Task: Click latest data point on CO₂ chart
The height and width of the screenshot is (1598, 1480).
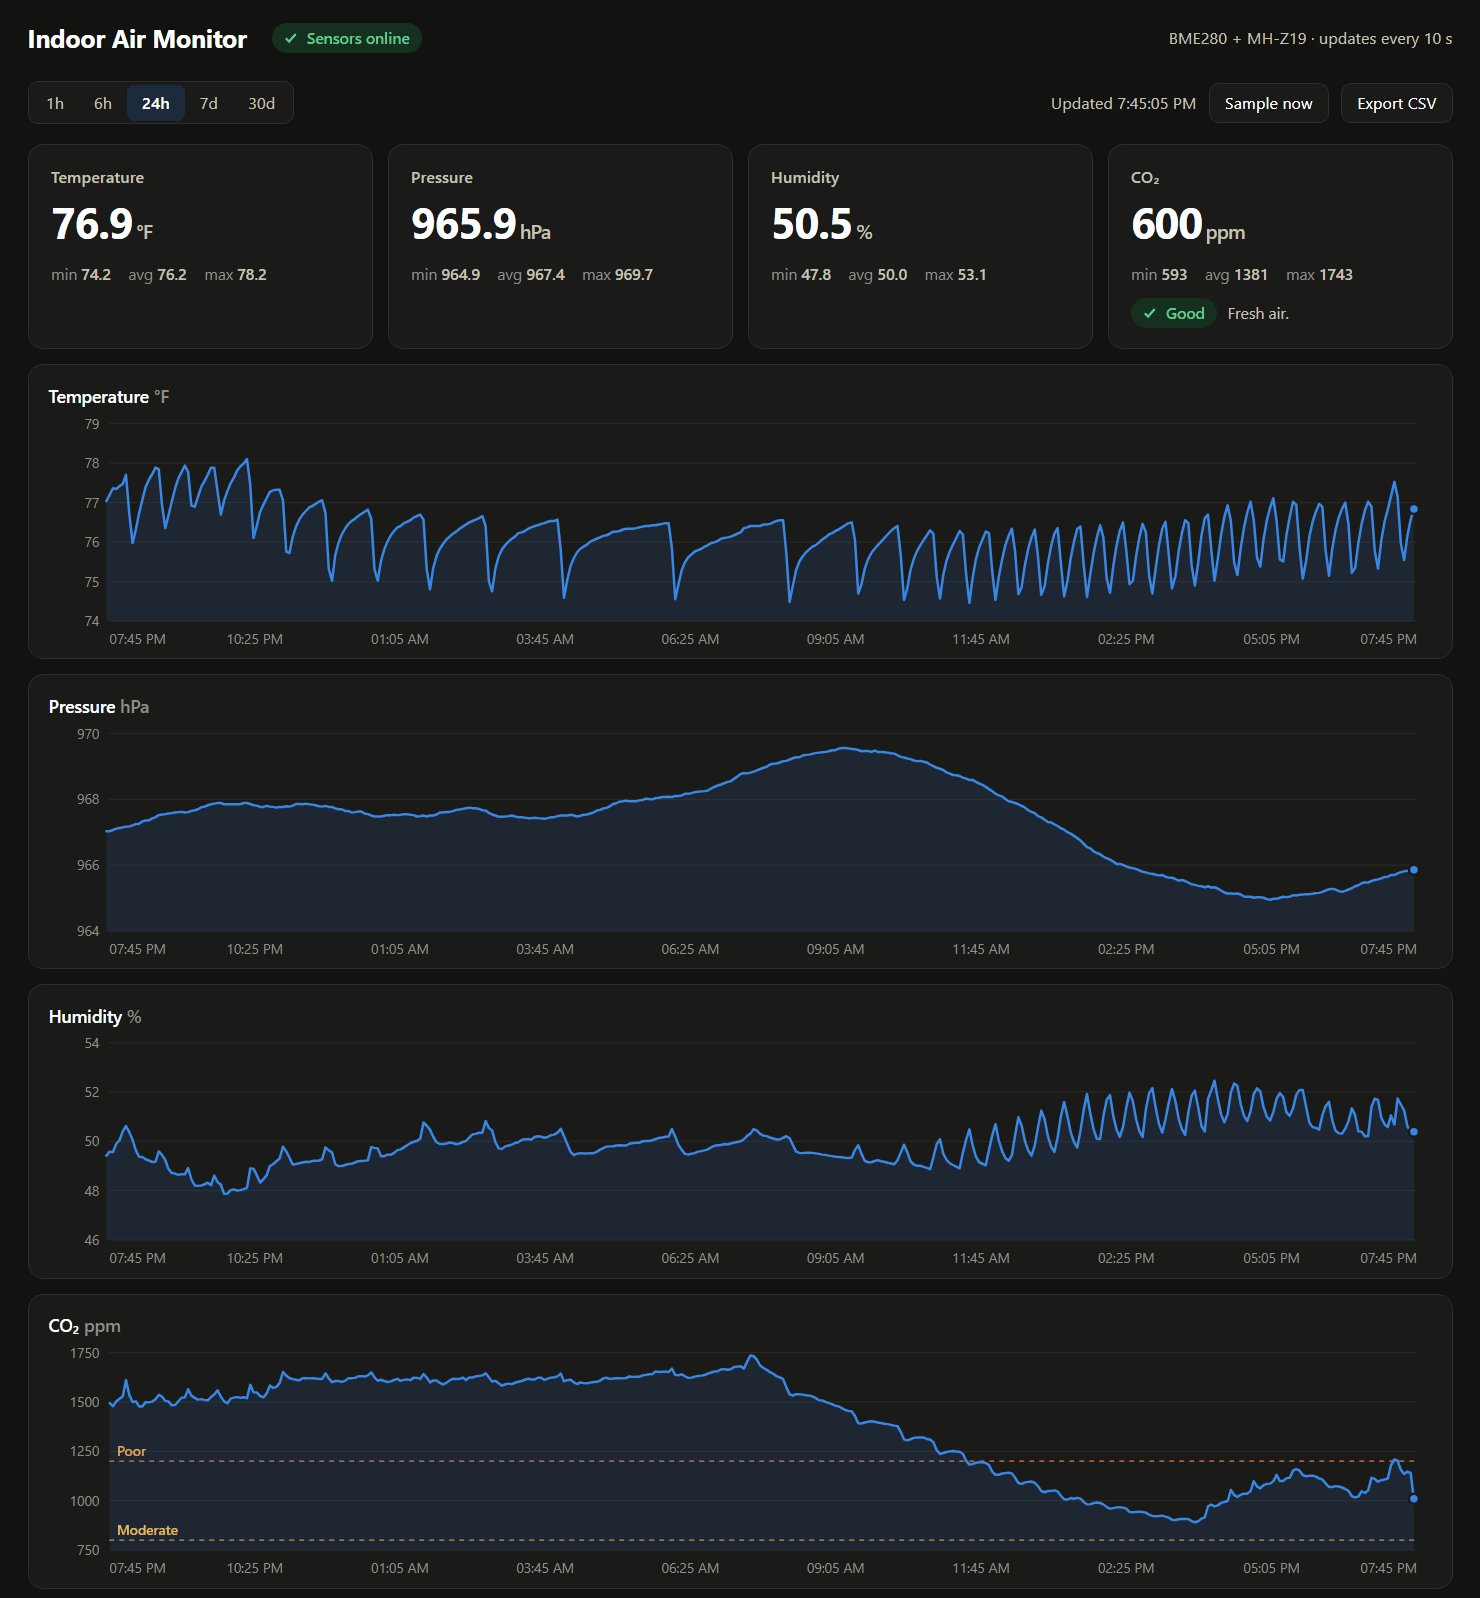Action: [x=1413, y=1499]
